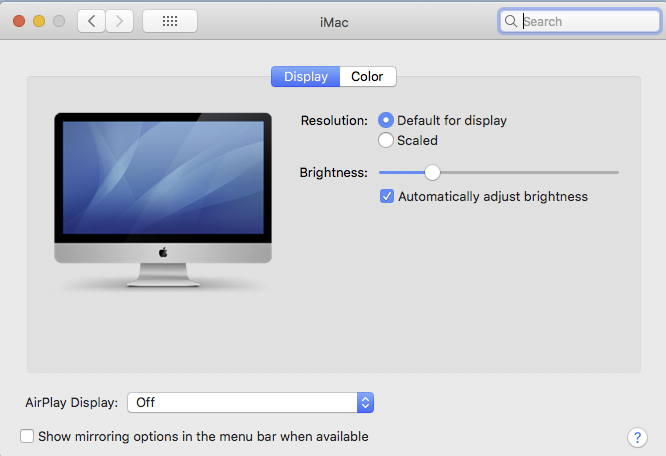The image size is (666, 456).
Task: Select the Display tab
Action: pos(306,76)
